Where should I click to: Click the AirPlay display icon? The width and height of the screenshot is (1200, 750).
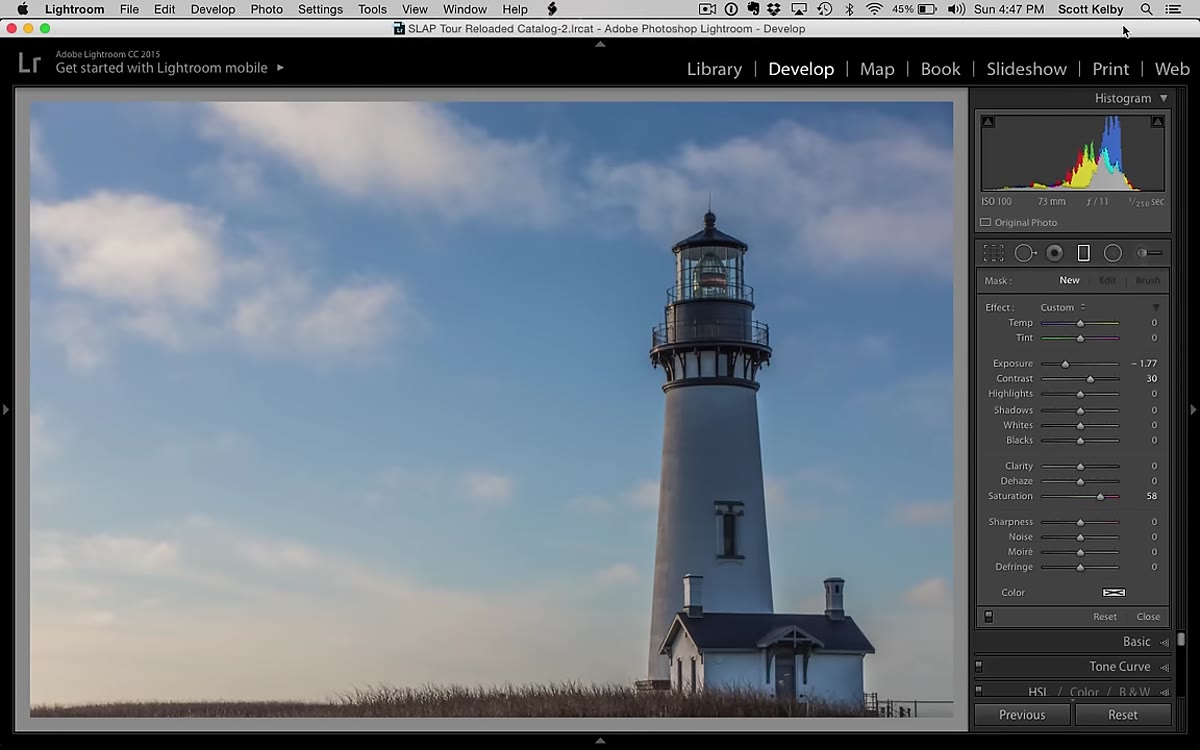click(801, 9)
